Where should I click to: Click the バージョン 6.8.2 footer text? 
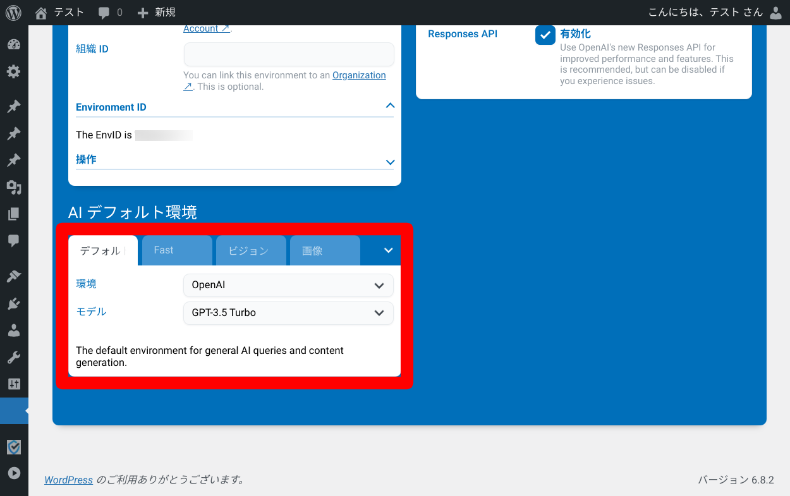point(736,480)
